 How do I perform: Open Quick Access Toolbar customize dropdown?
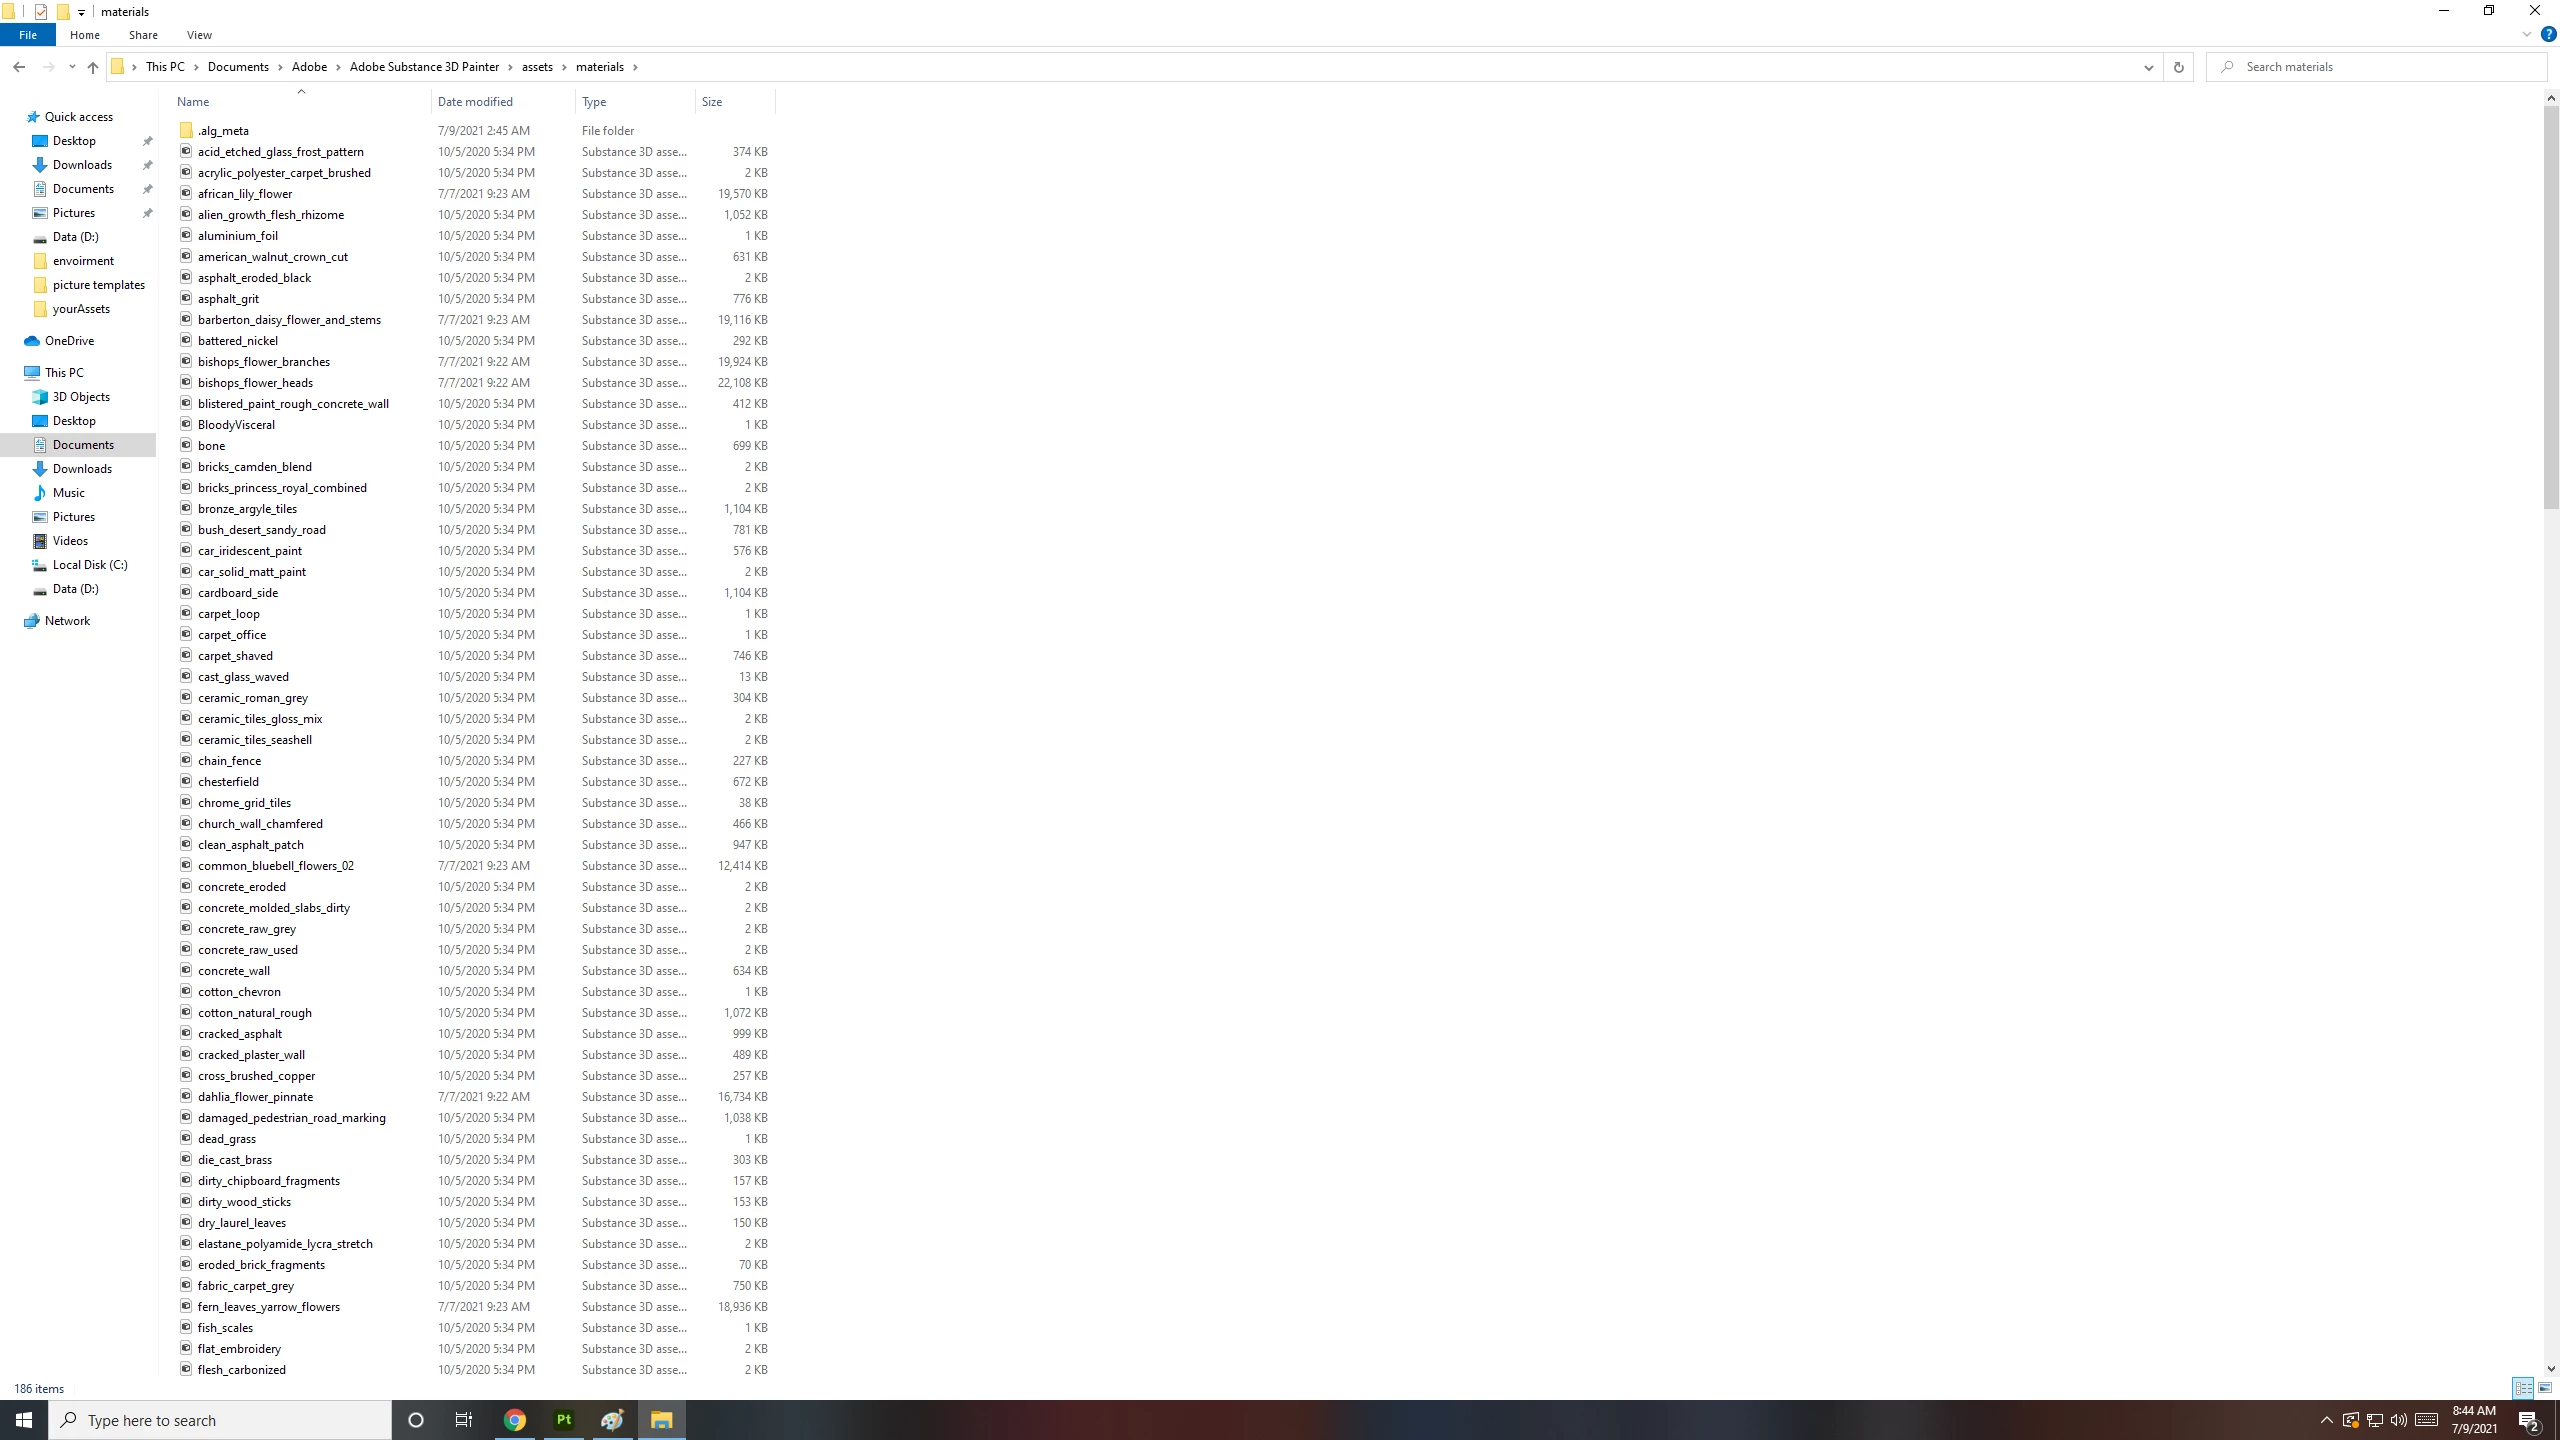[x=81, y=12]
